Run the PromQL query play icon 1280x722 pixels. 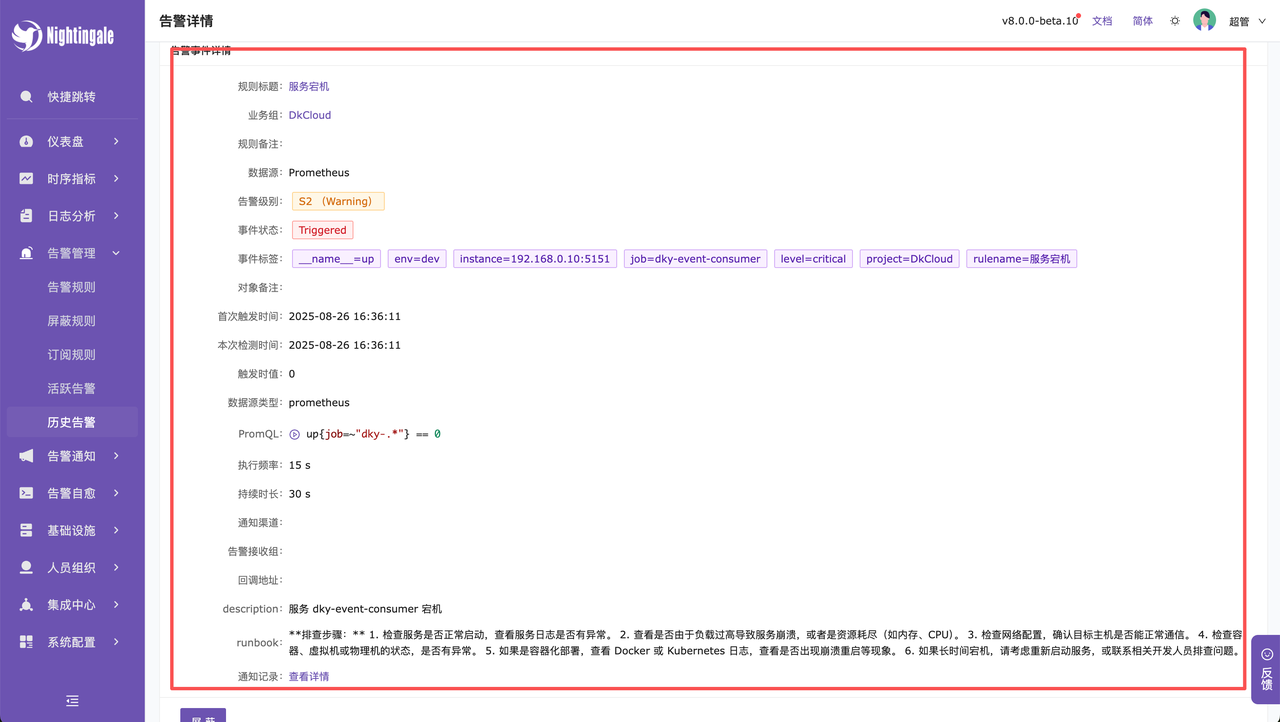(295, 435)
